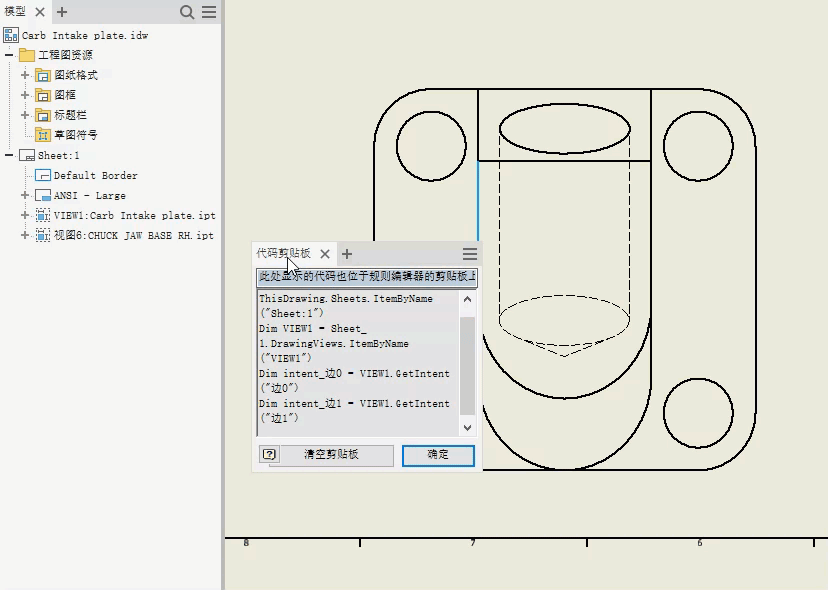The height and width of the screenshot is (590, 828).
Task: Click the 标题栏 folder icon
Action: coord(43,115)
